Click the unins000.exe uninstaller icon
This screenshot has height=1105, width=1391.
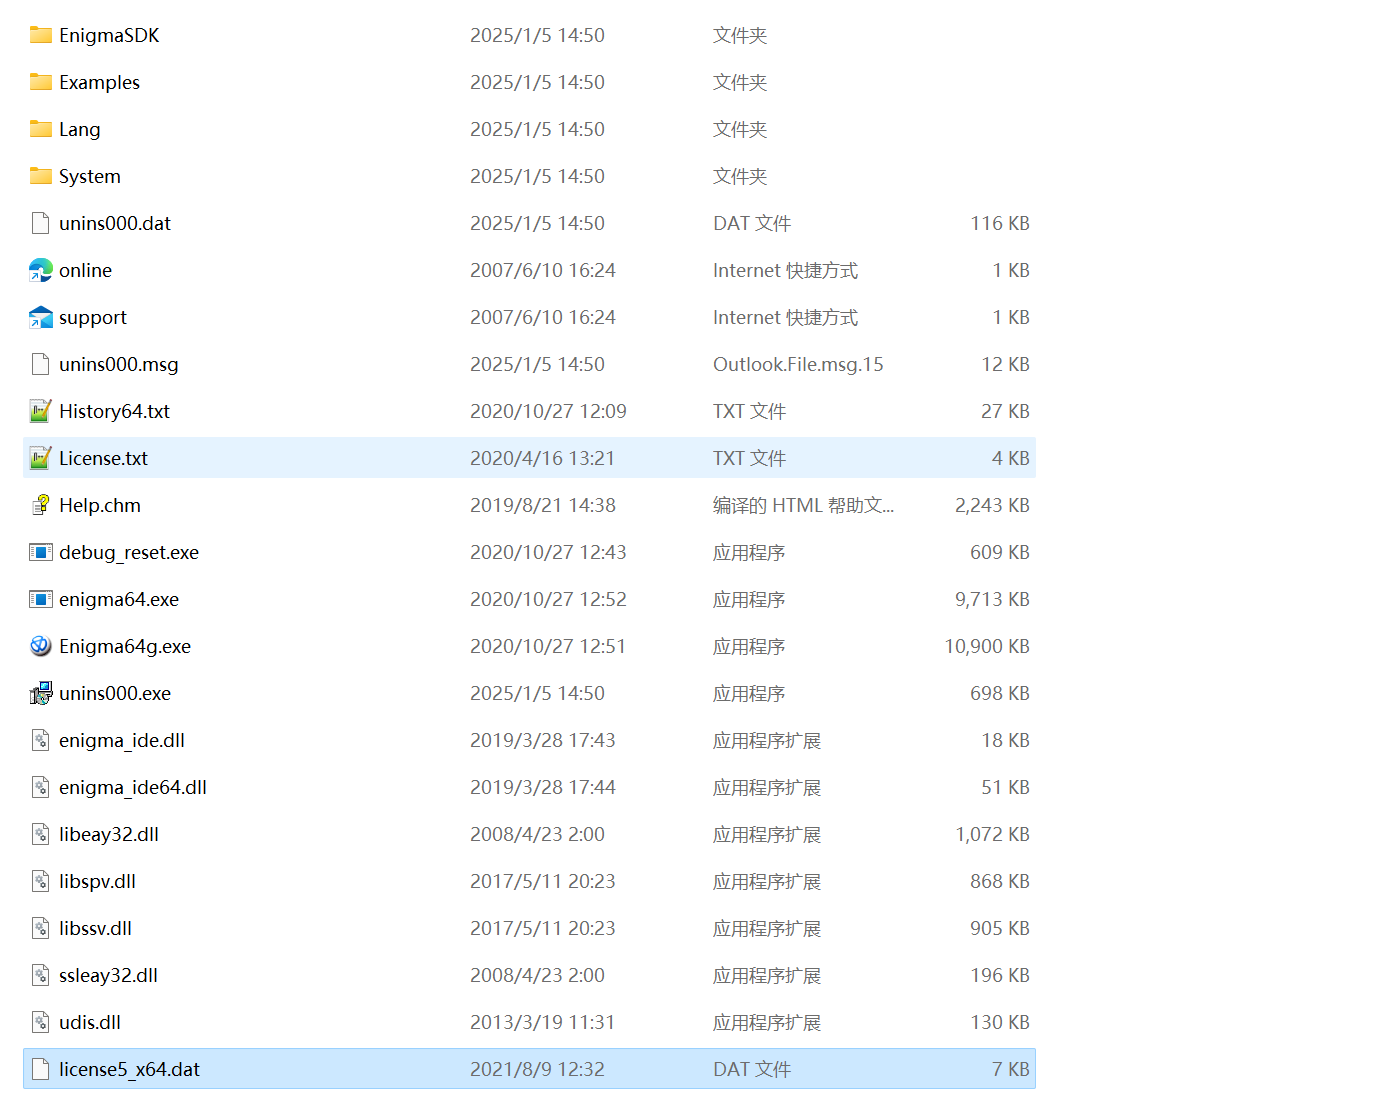click(x=40, y=693)
